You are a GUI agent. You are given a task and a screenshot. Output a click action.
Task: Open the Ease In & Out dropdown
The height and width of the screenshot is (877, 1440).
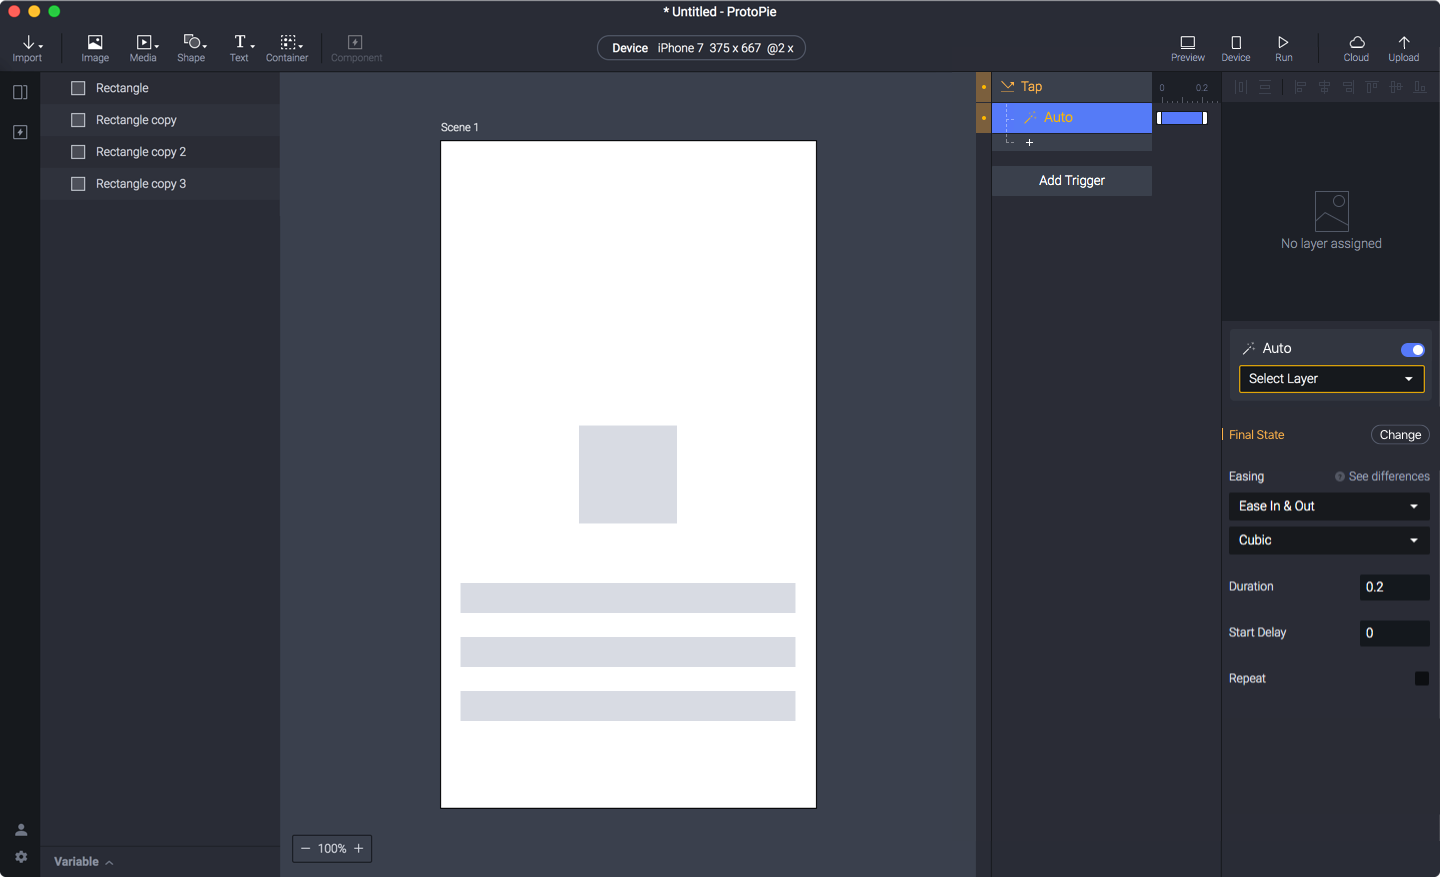[1329, 506]
